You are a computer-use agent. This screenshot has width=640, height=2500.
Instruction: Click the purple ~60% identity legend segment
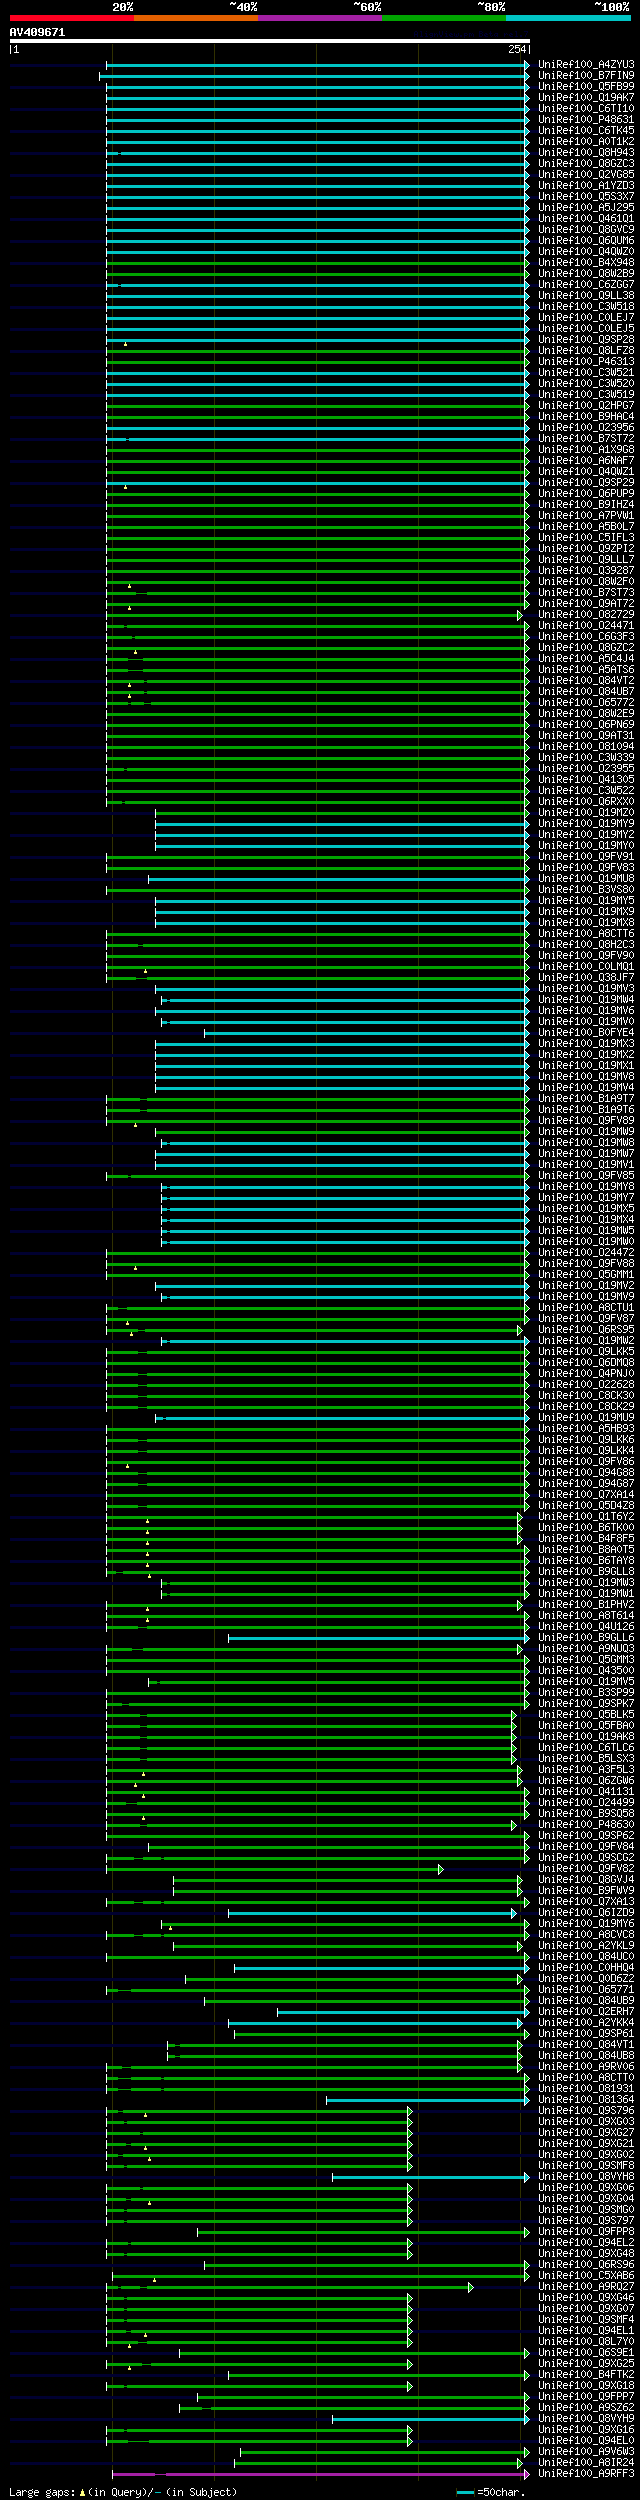click(320, 18)
